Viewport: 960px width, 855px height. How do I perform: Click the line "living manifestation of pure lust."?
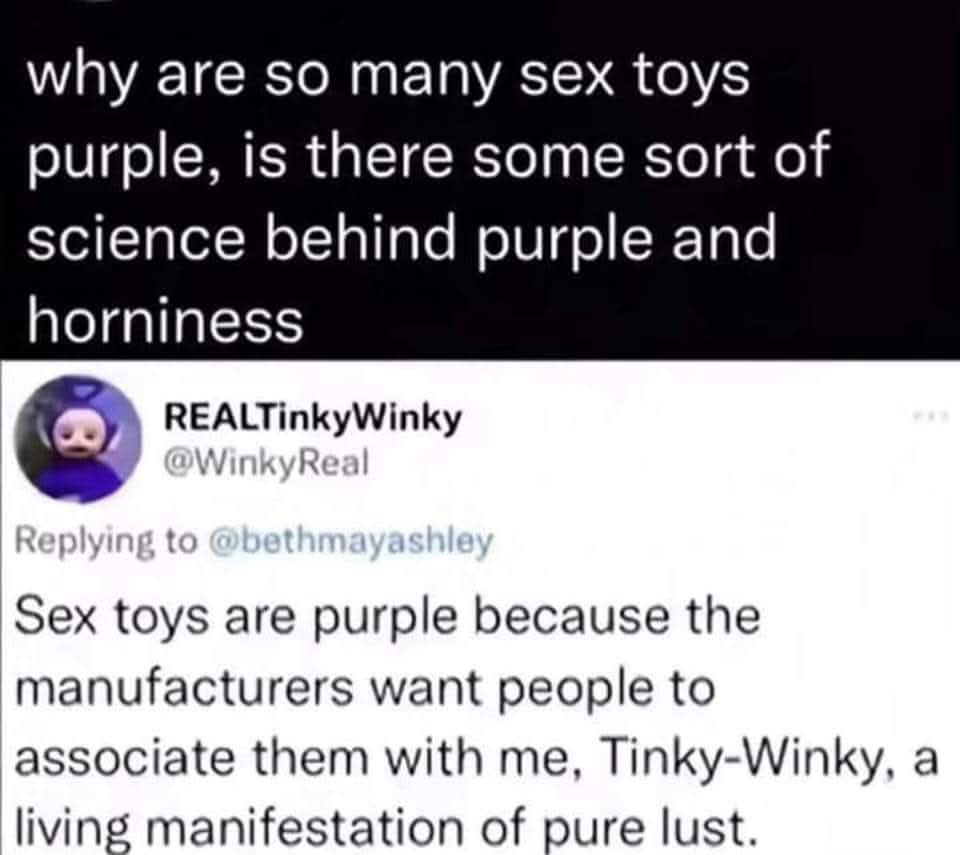point(383,828)
